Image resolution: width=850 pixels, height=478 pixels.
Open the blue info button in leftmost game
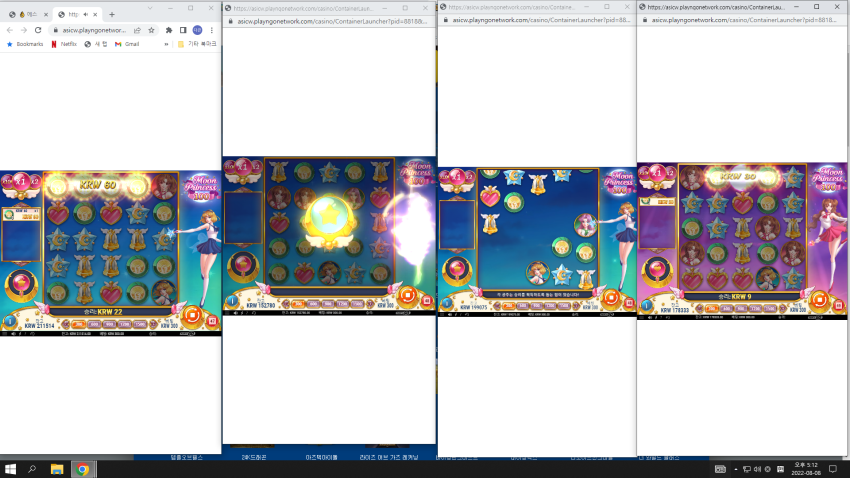click(9, 321)
